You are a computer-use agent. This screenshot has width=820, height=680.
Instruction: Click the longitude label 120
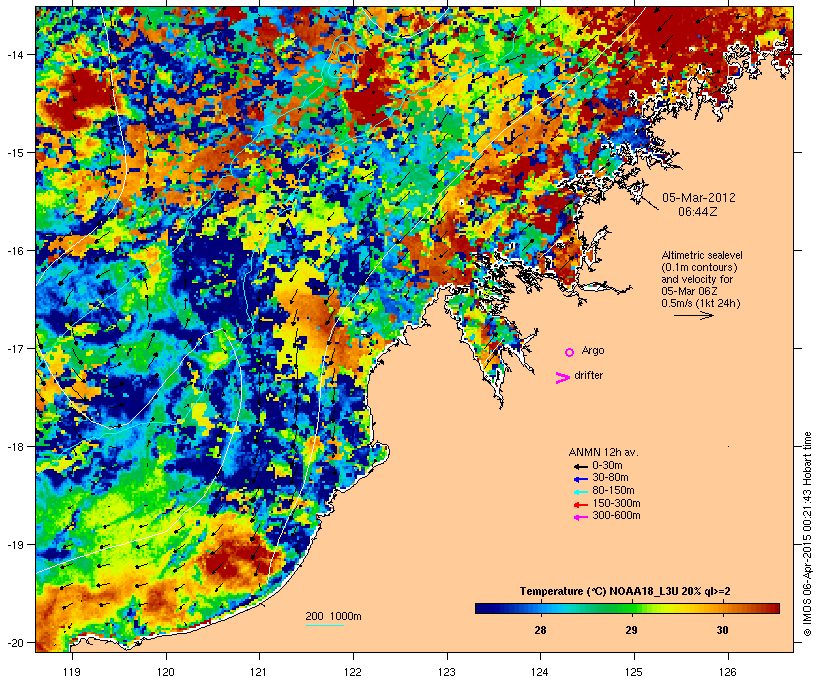click(x=166, y=672)
